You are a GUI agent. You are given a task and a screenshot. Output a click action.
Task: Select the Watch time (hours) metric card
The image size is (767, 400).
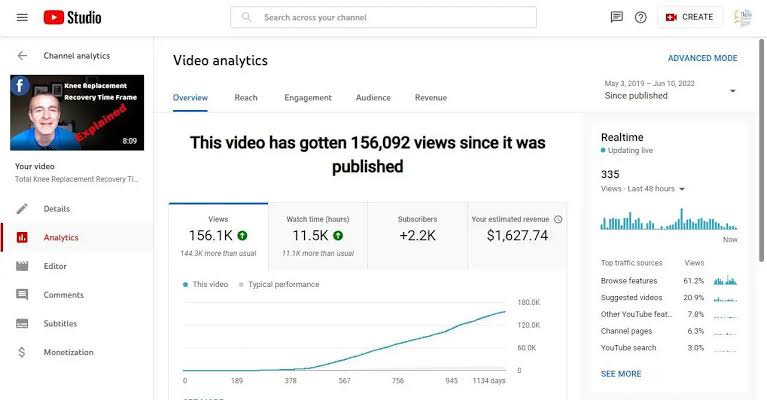tap(318, 236)
